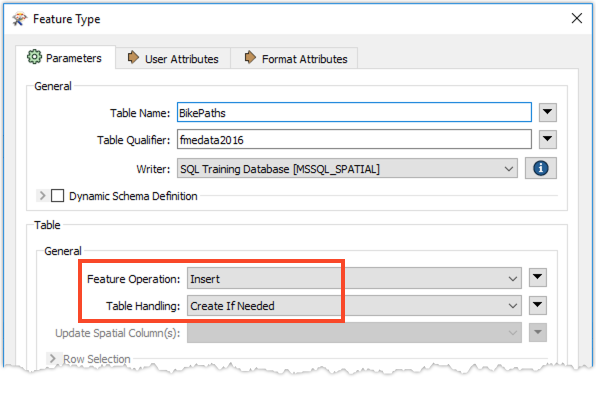Open the Writer dropdown list
This screenshot has height=401, width=596.
[x=347, y=168]
